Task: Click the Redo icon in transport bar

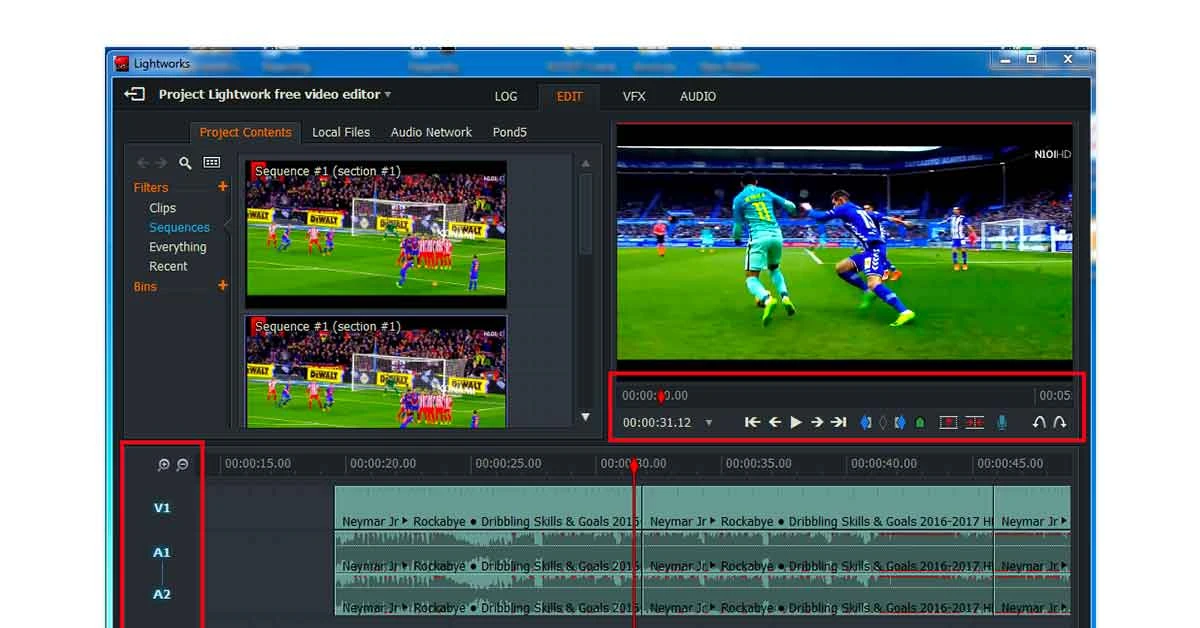Action: (x=1062, y=422)
